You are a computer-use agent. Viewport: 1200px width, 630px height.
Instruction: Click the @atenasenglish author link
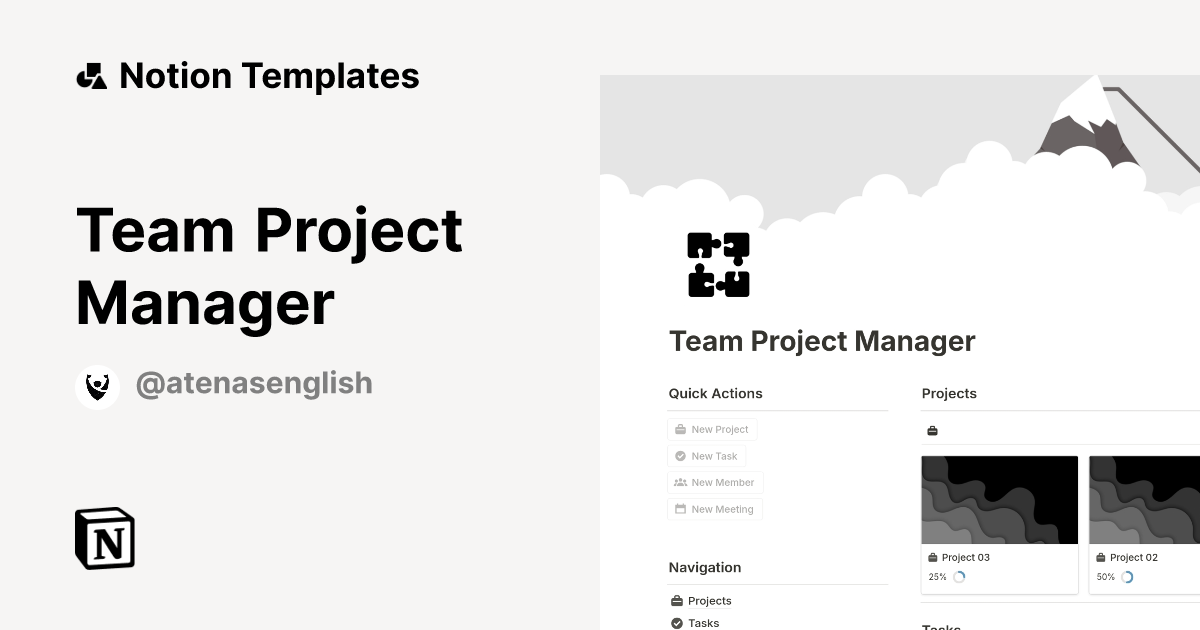pyautogui.click(x=254, y=384)
